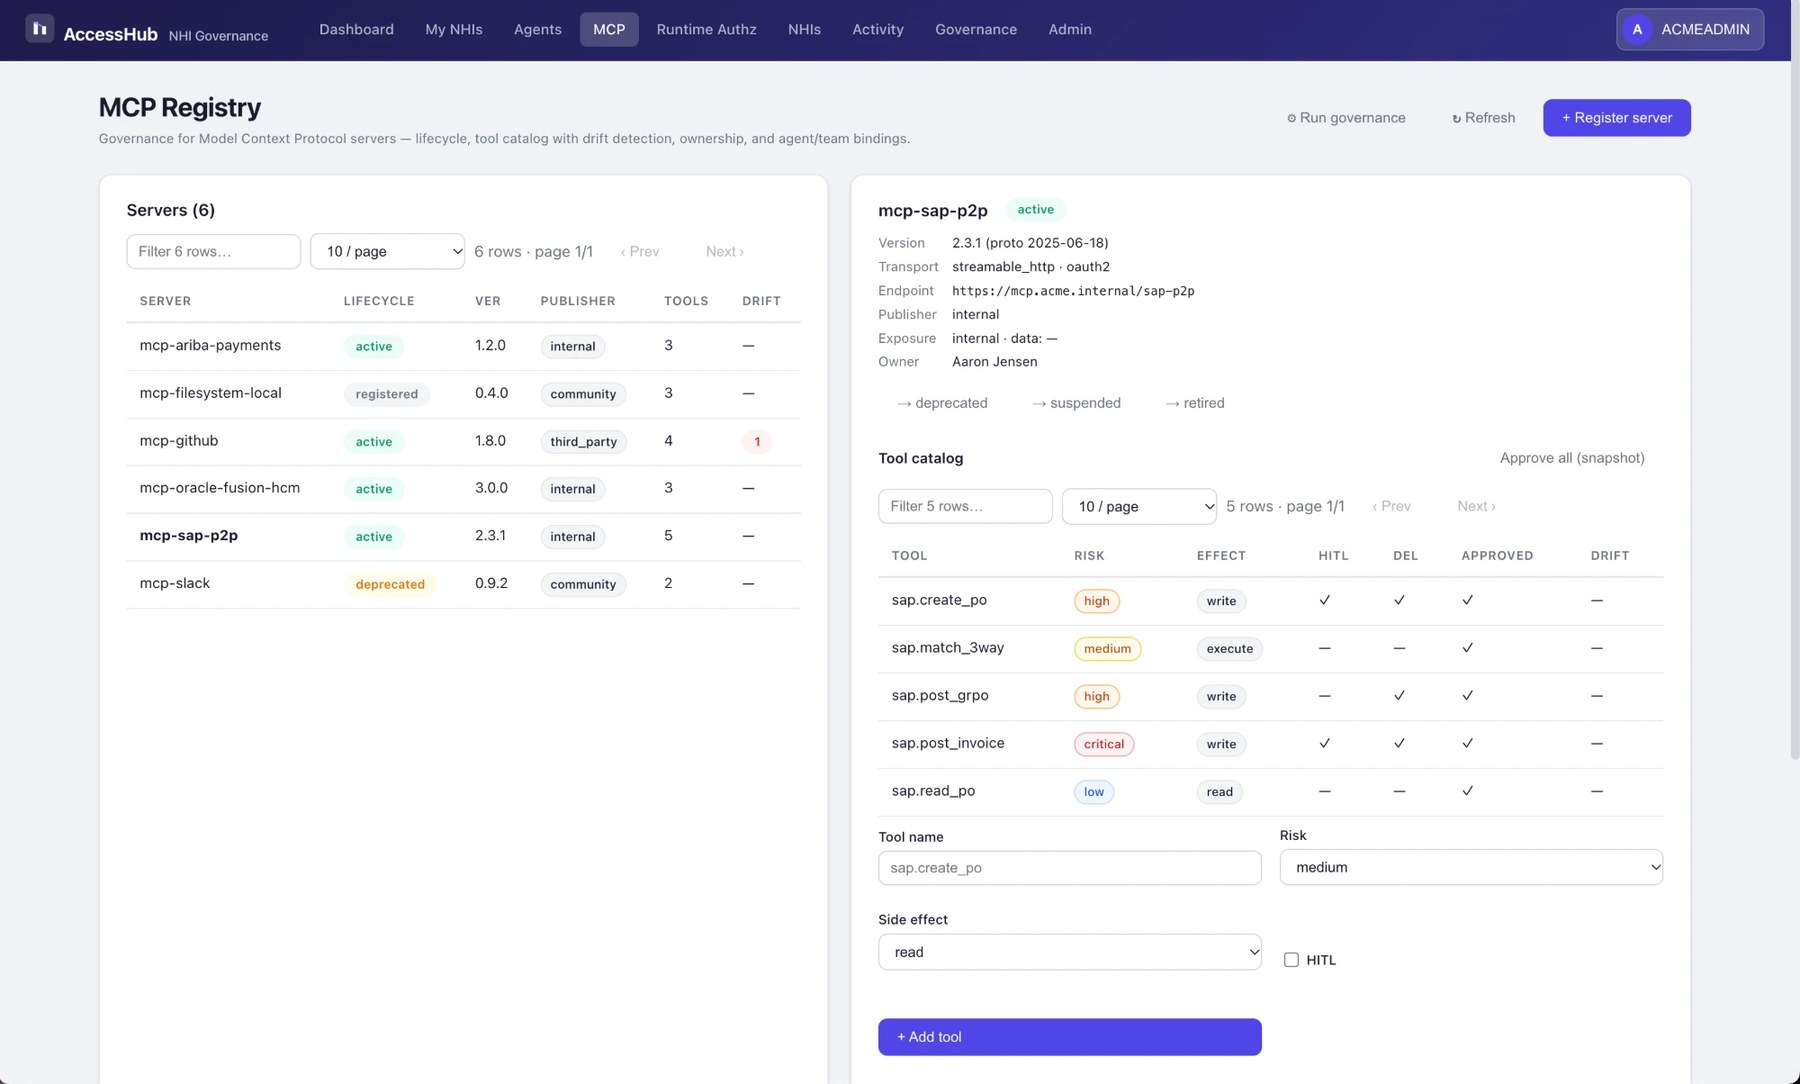Open the Governance tab
1800x1084 pixels.
(975, 29)
